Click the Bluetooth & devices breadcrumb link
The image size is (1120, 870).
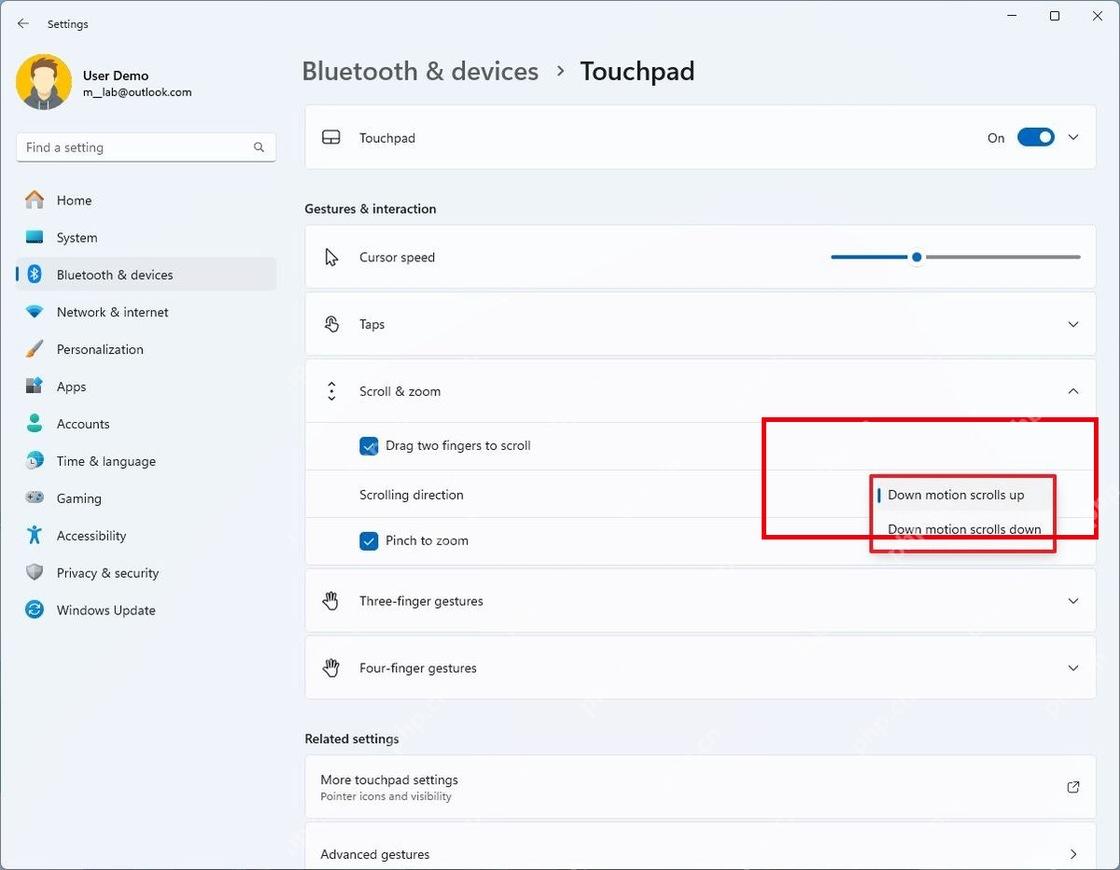click(x=420, y=71)
